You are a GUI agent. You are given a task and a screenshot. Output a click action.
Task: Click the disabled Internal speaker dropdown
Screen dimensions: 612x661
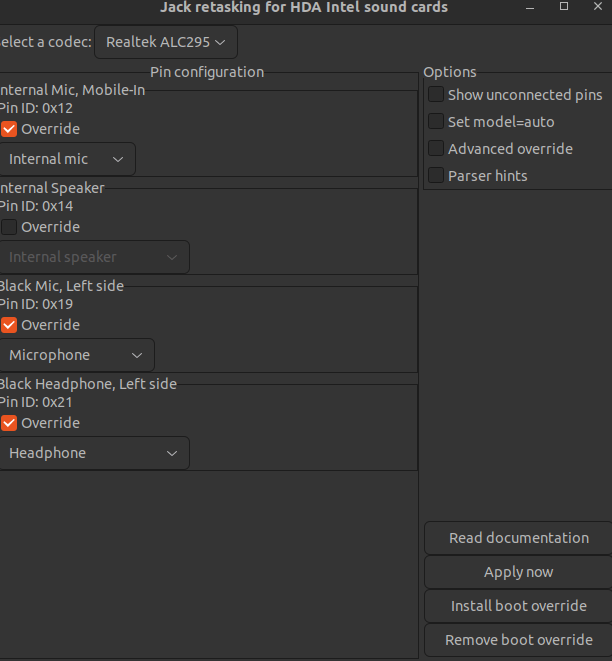tap(94, 257)
